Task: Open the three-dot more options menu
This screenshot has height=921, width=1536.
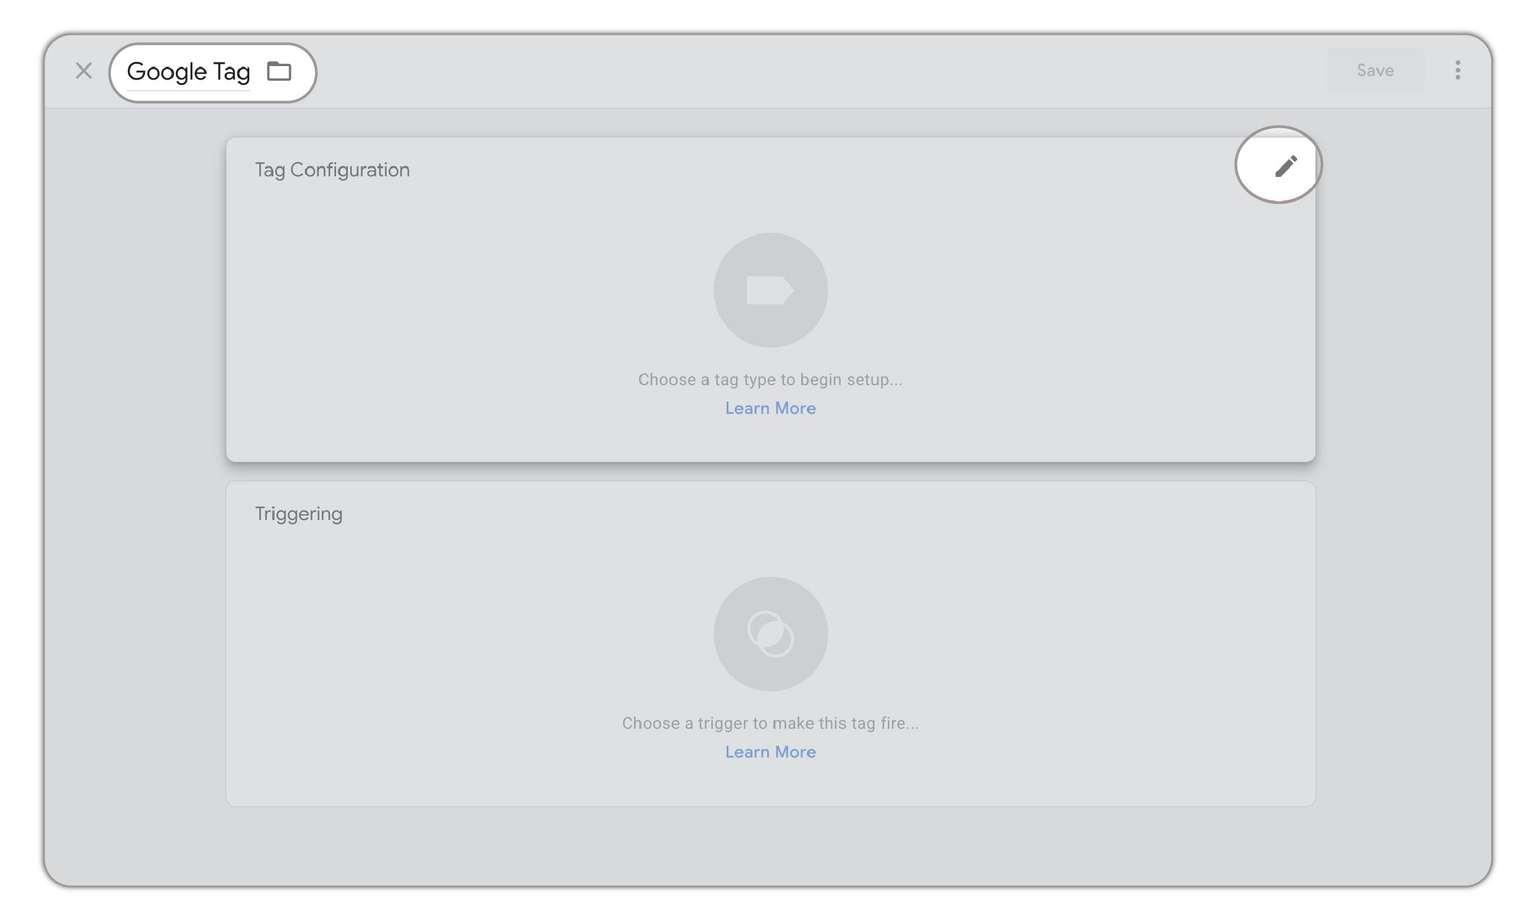Action: click(1458, 70)
